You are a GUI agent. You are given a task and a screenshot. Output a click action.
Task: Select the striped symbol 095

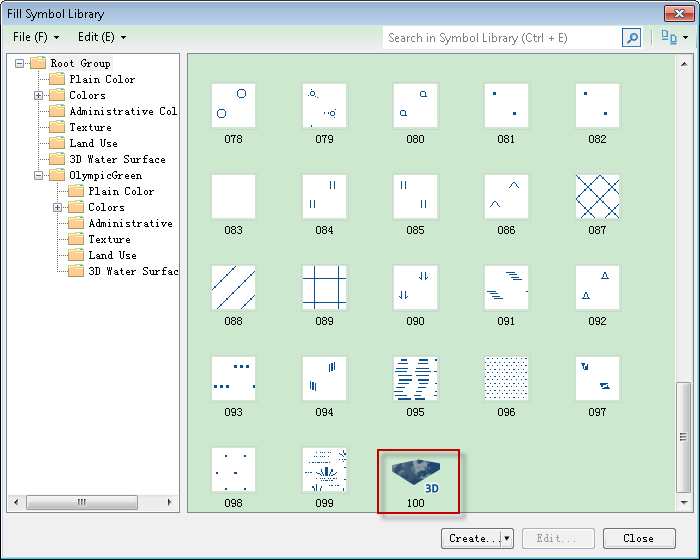415,379
